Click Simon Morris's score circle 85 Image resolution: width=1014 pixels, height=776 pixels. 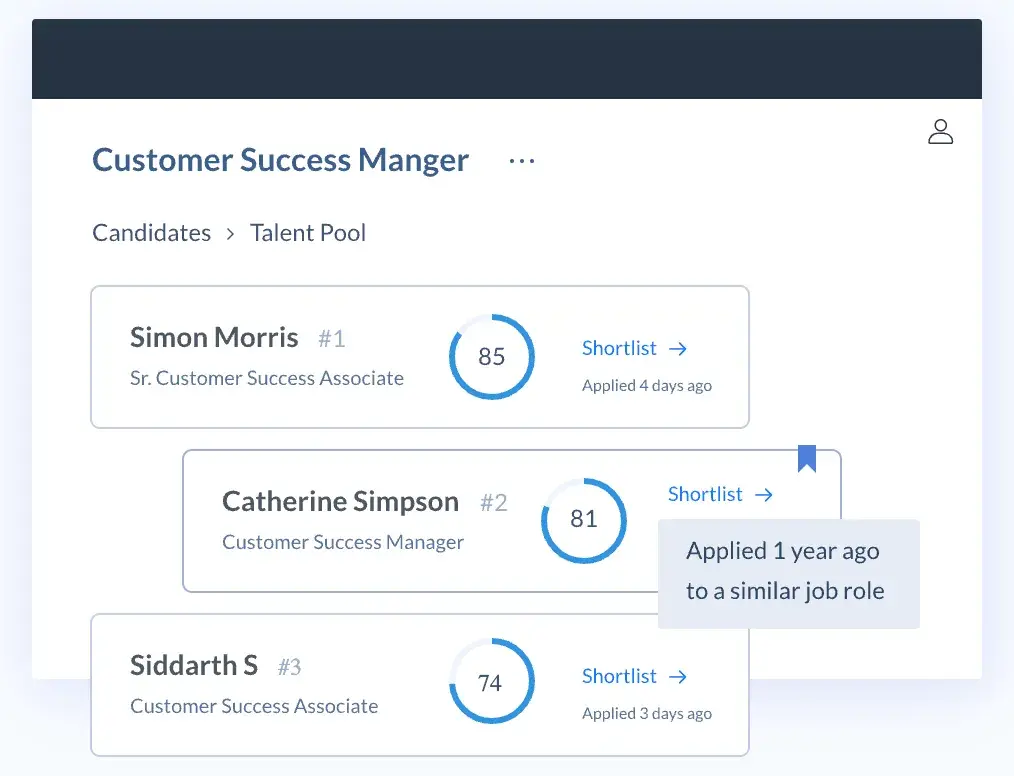point(491,357)
